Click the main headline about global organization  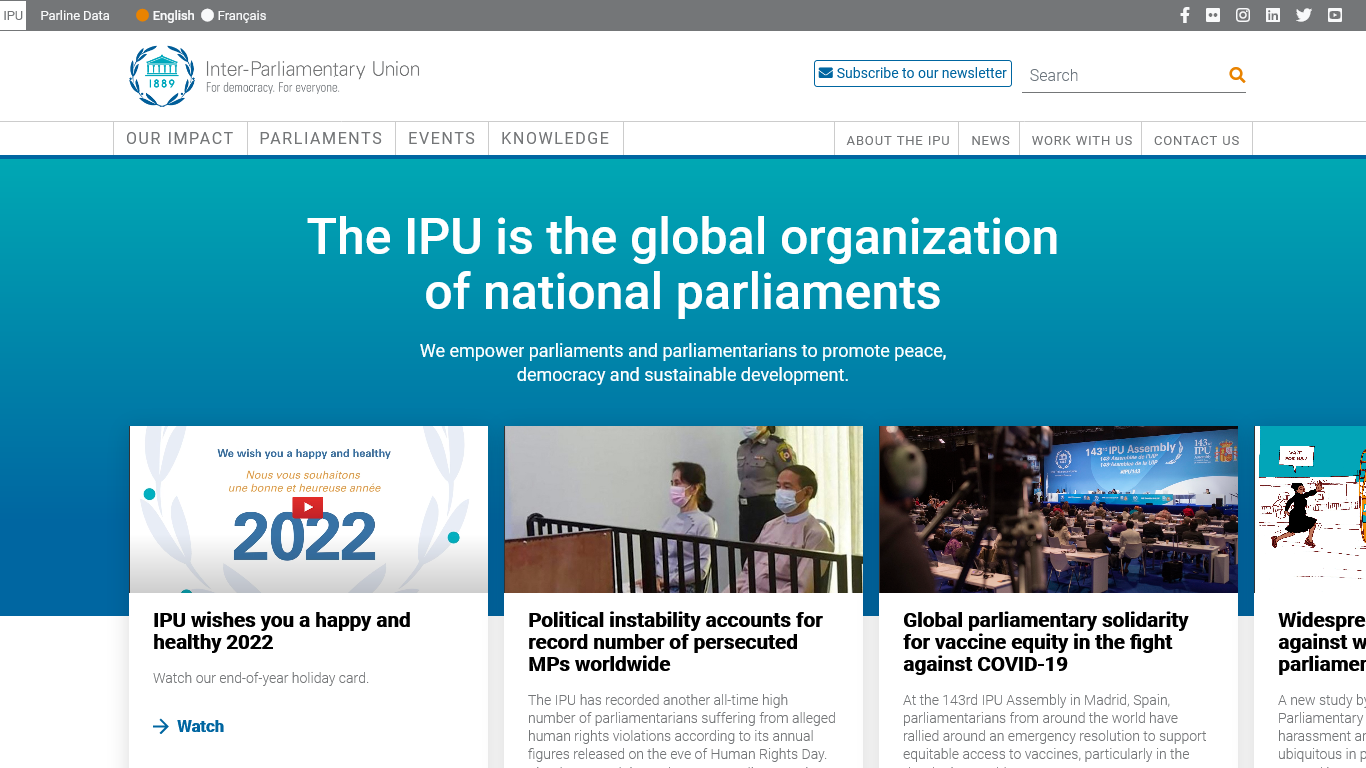click(683, 264)
